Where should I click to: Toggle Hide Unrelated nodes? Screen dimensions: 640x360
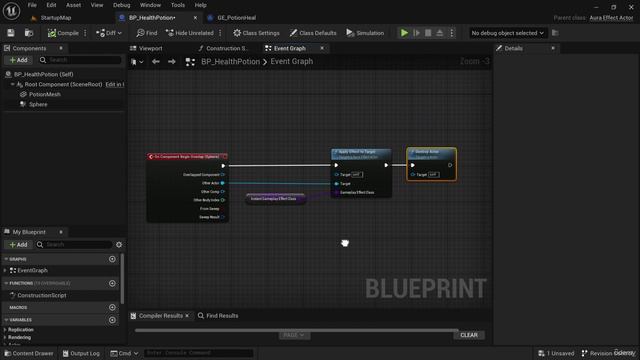pos(189,33)
